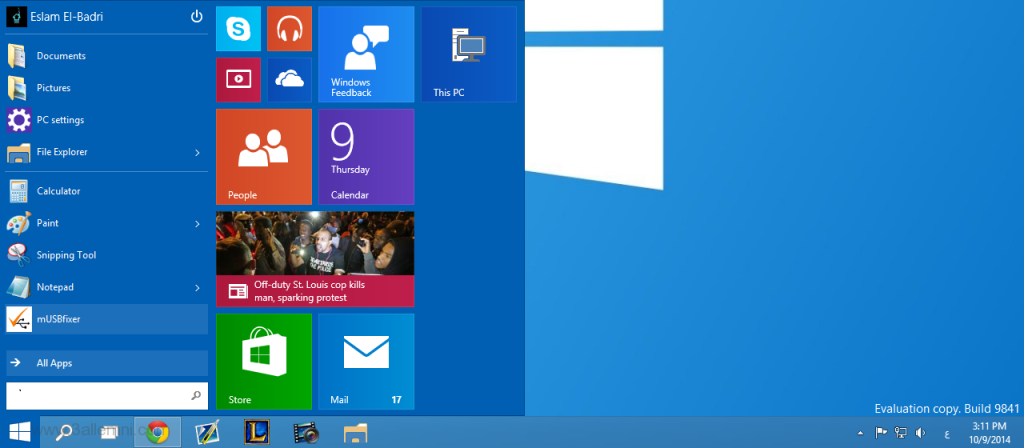Click the Eslam El-Badri user account
Screen dimensions: 1024x448
tap(55, 17)
